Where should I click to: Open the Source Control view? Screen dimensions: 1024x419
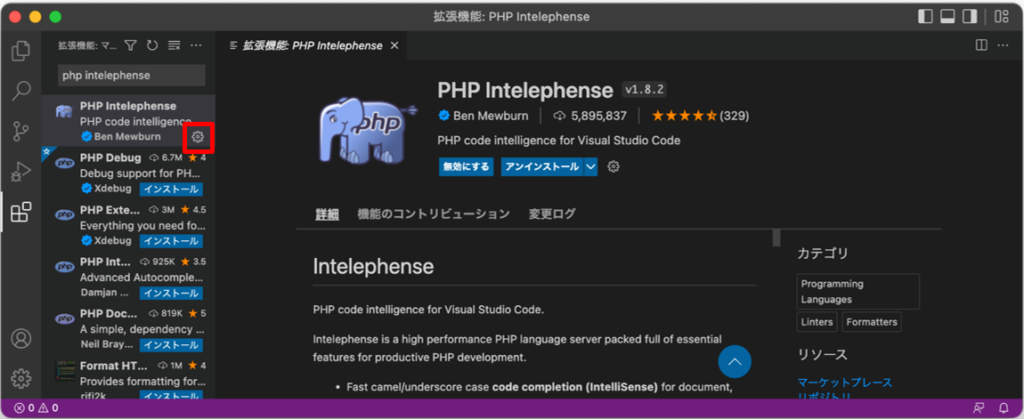click(x=22, y=131)
